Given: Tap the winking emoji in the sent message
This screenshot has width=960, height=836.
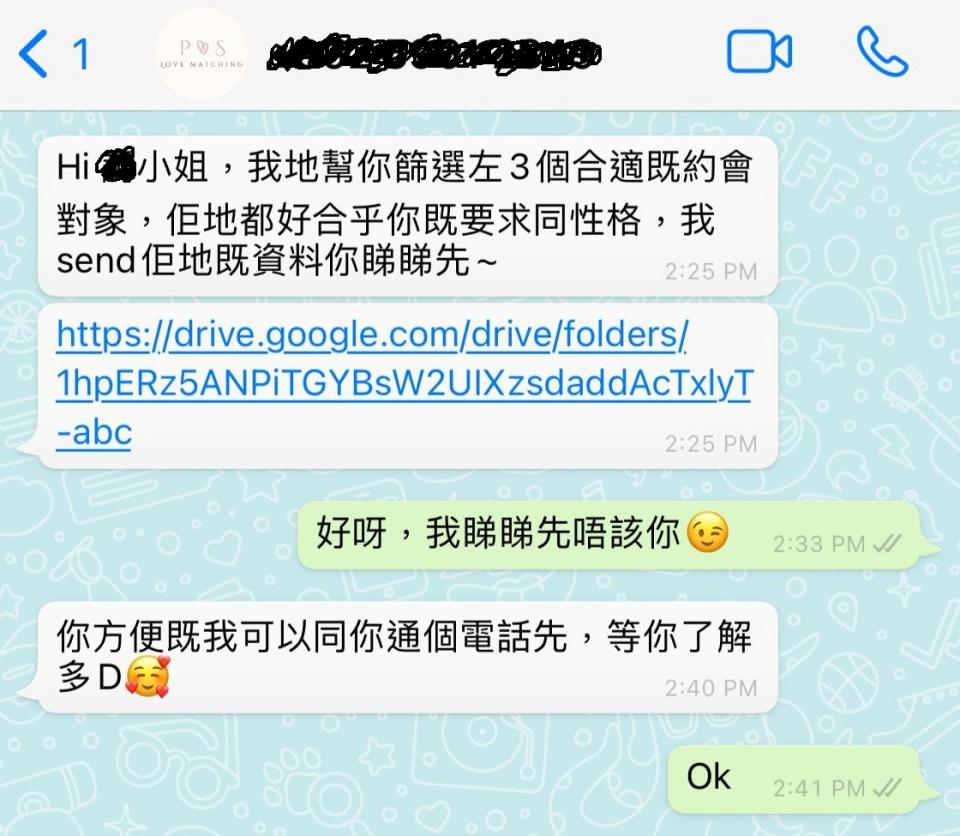Looking at the screenshot, I should 708,532.
